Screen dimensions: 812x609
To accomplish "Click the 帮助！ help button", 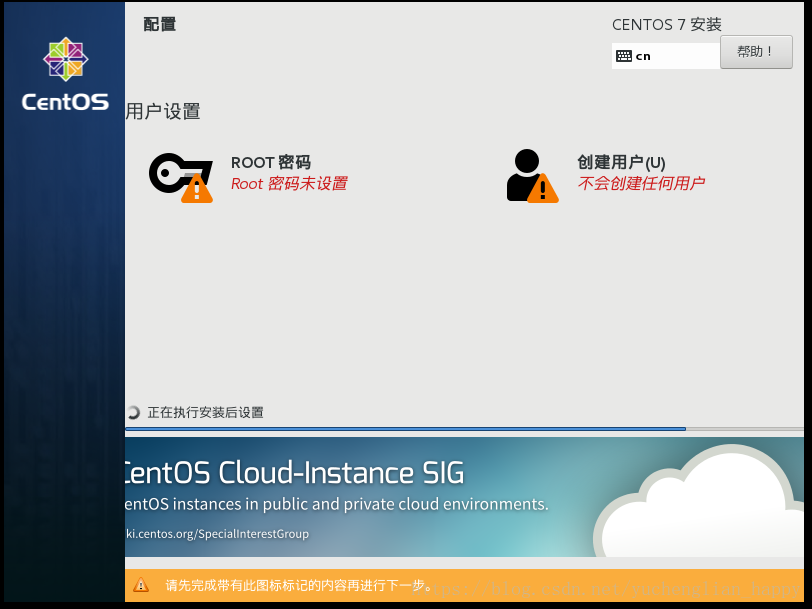I will click(x=756, y=52).
